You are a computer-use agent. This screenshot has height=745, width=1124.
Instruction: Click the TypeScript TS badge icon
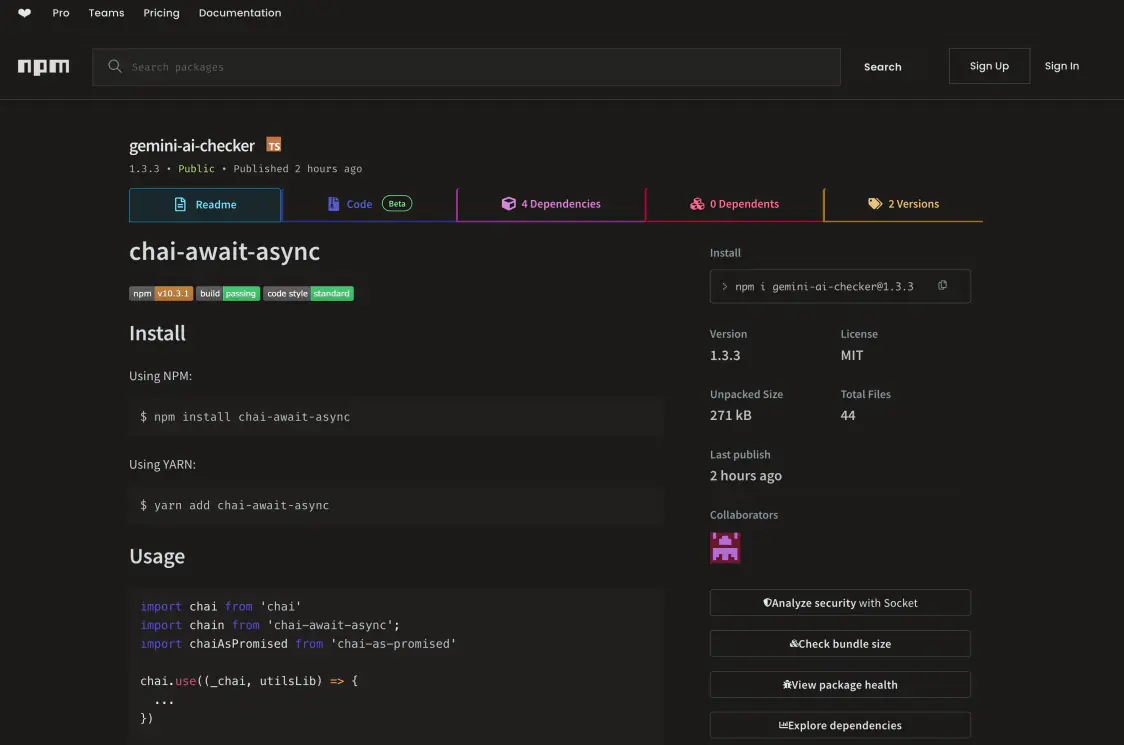tap(274, 146)
